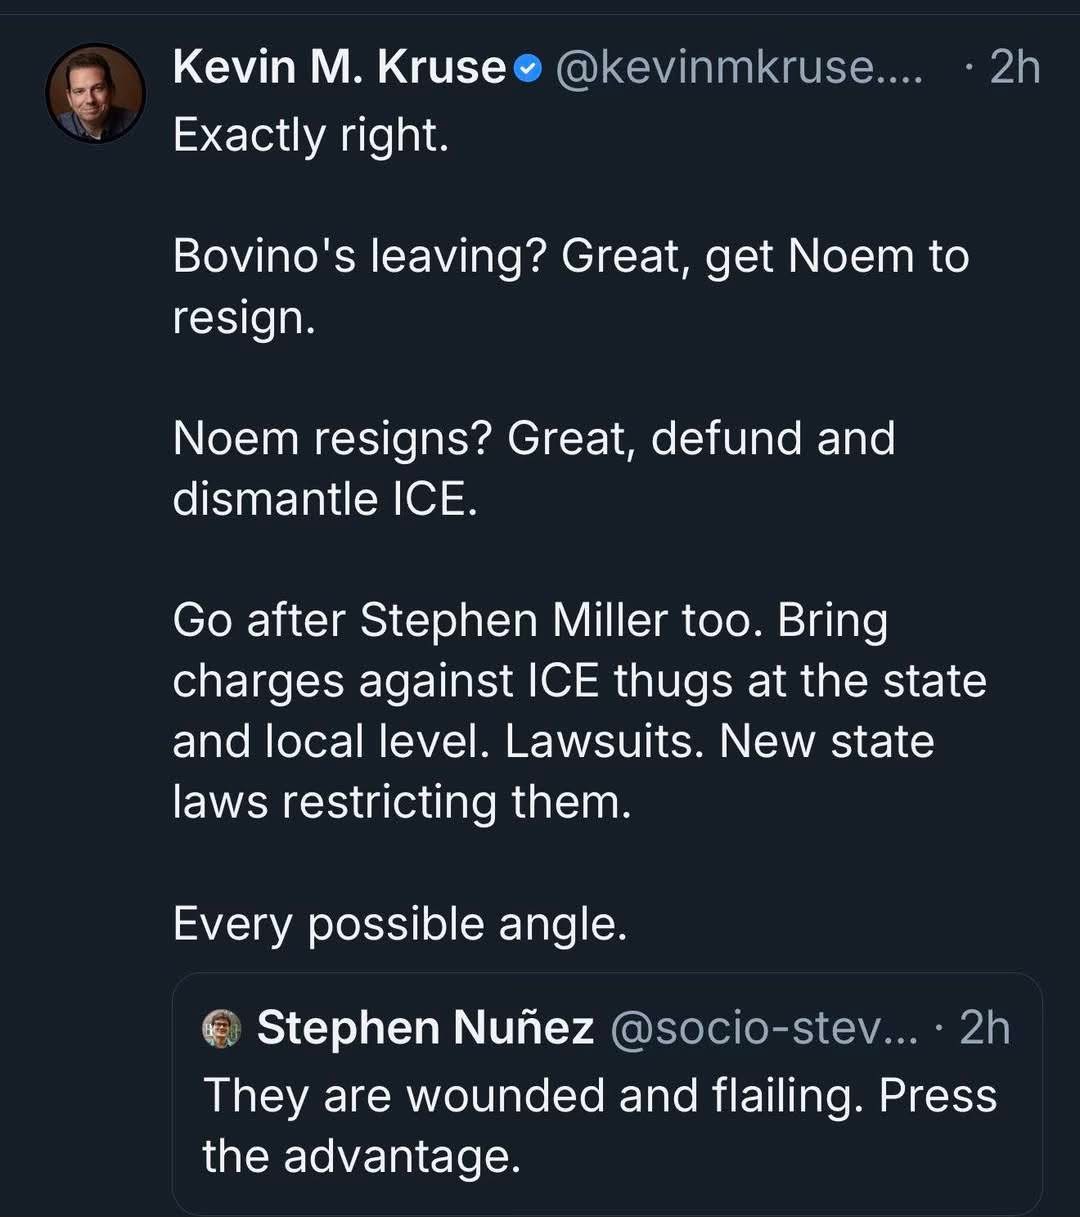Click the "and local level. Lawsuits." line

553,741
